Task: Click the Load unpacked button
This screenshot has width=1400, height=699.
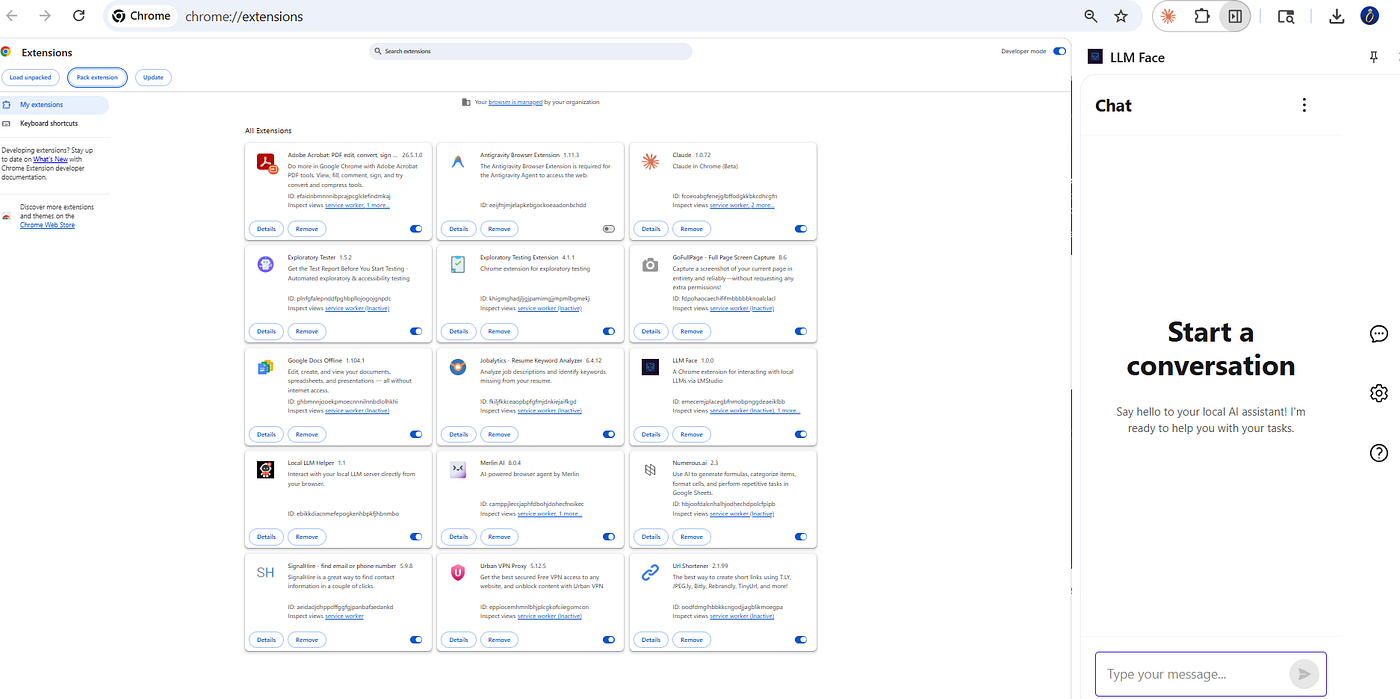Action: click(30, 77)
